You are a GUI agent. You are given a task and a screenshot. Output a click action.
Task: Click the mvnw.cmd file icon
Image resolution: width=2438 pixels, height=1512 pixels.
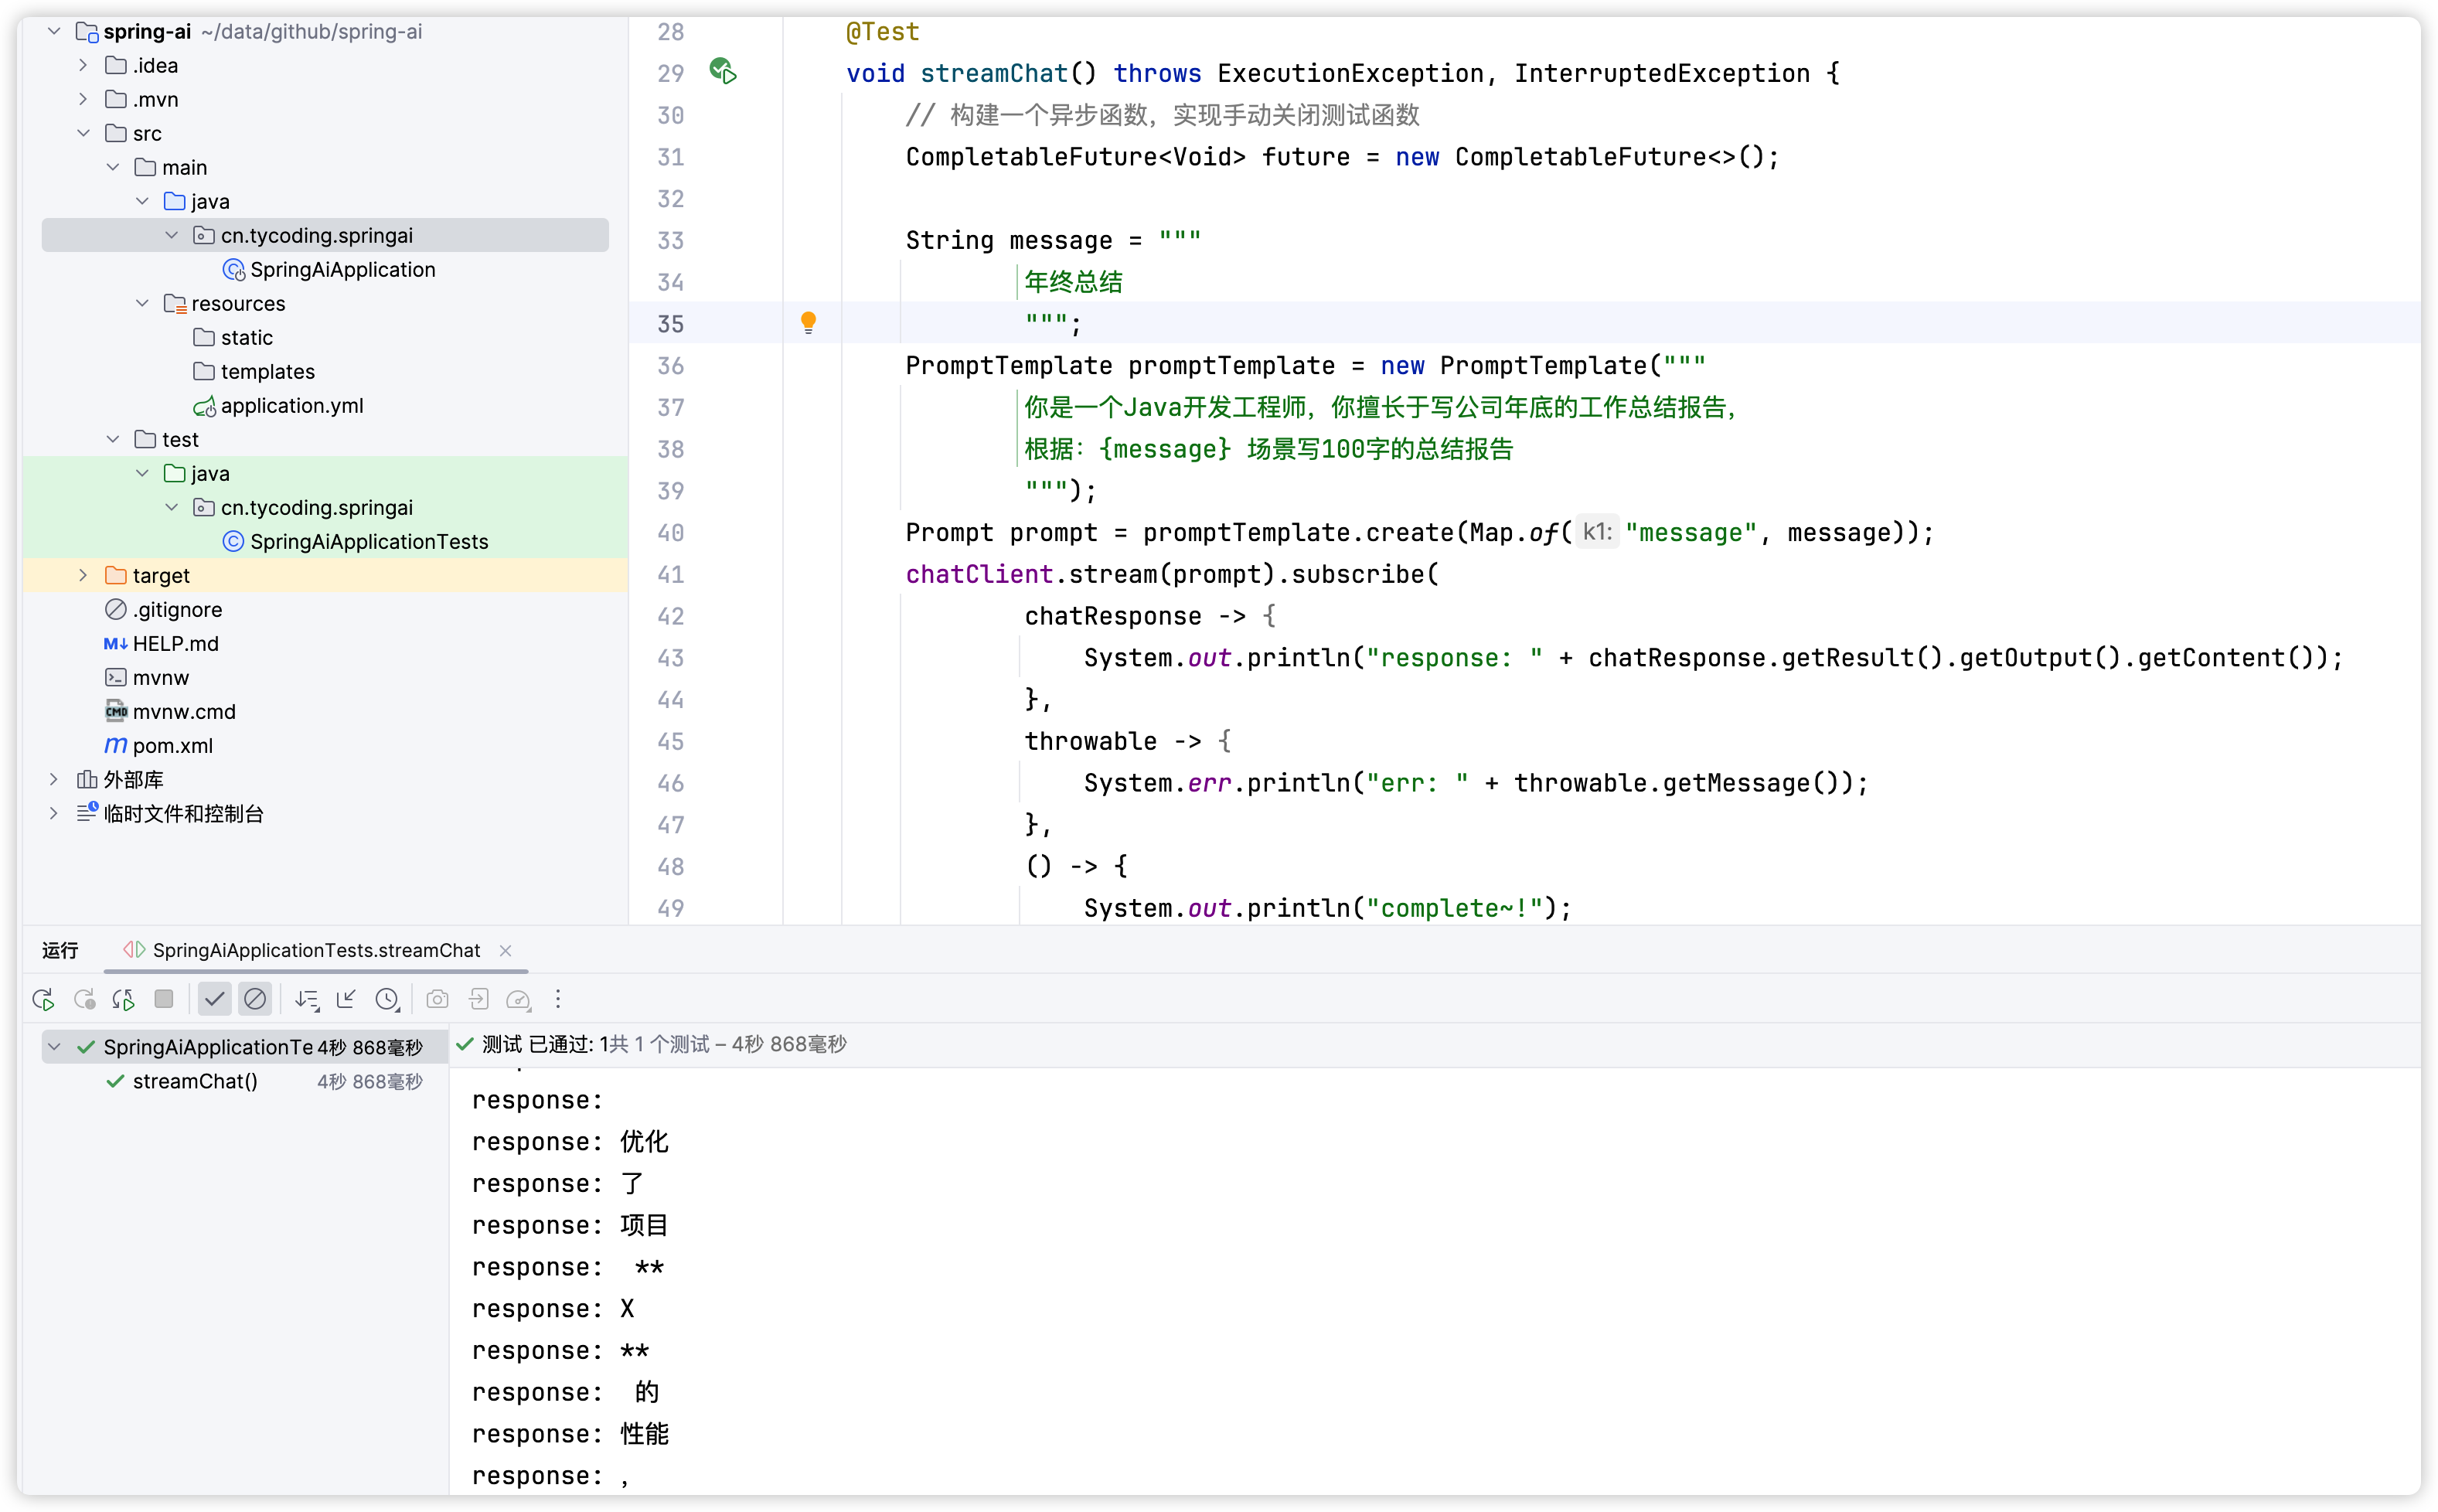coord(116,712)
